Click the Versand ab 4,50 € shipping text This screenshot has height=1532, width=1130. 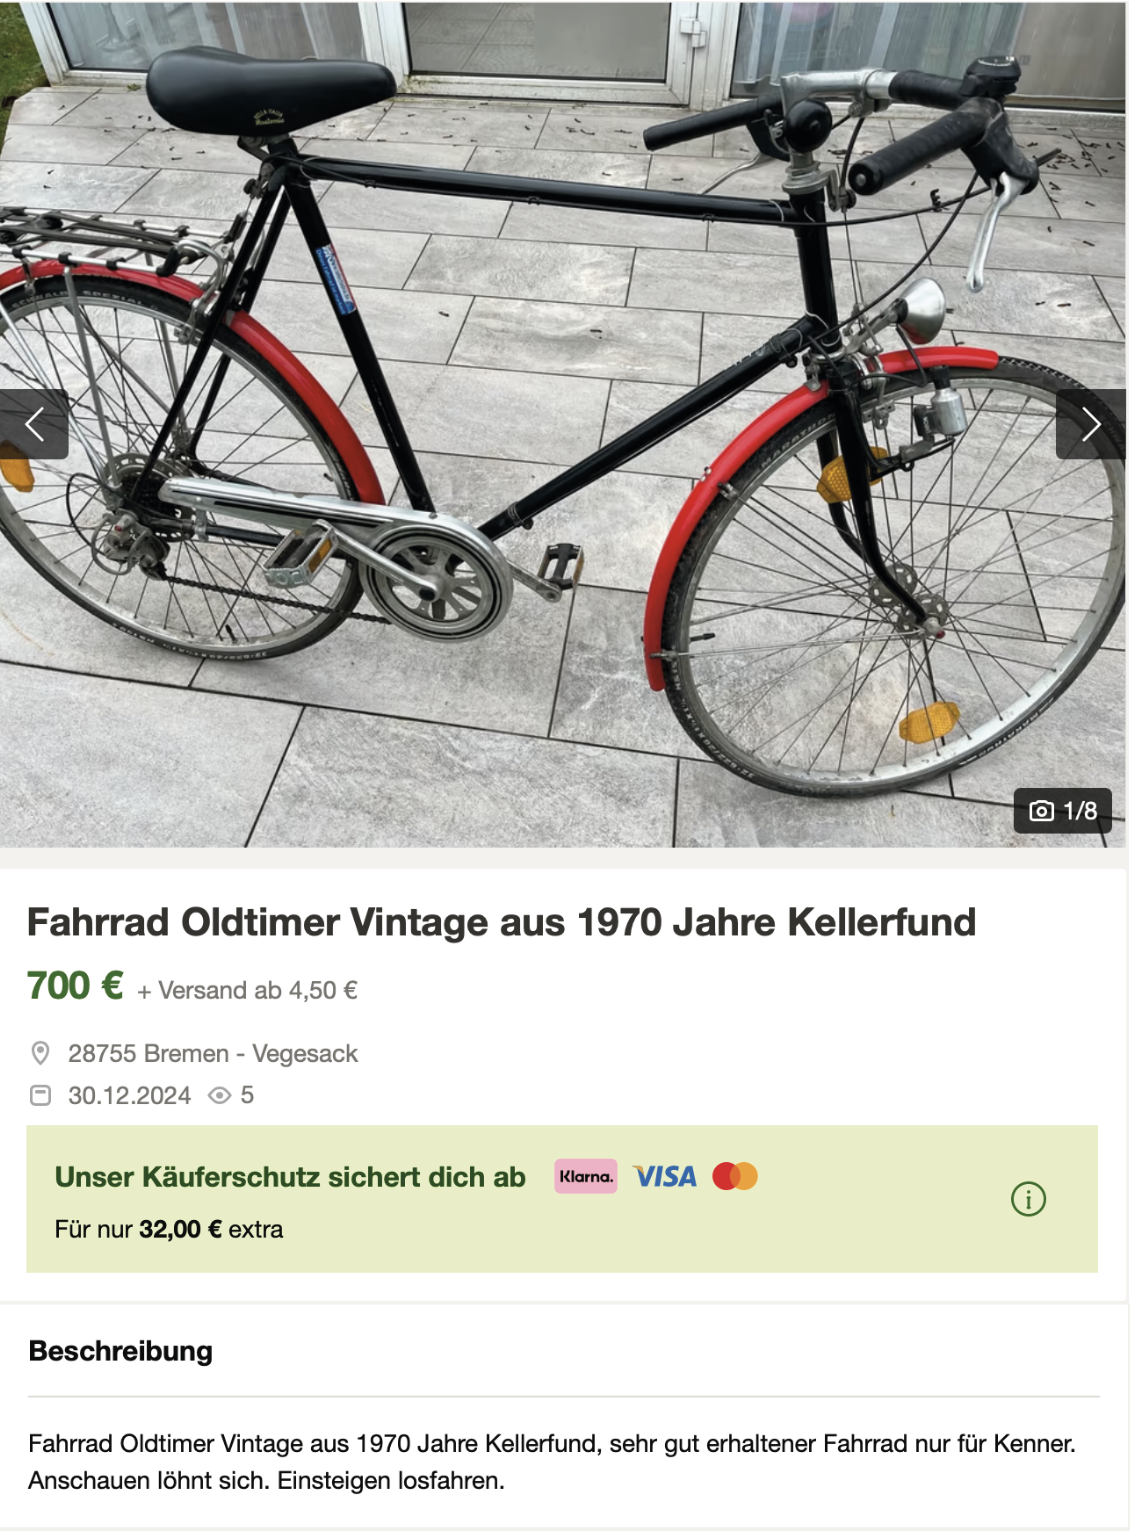click(247, 990)
